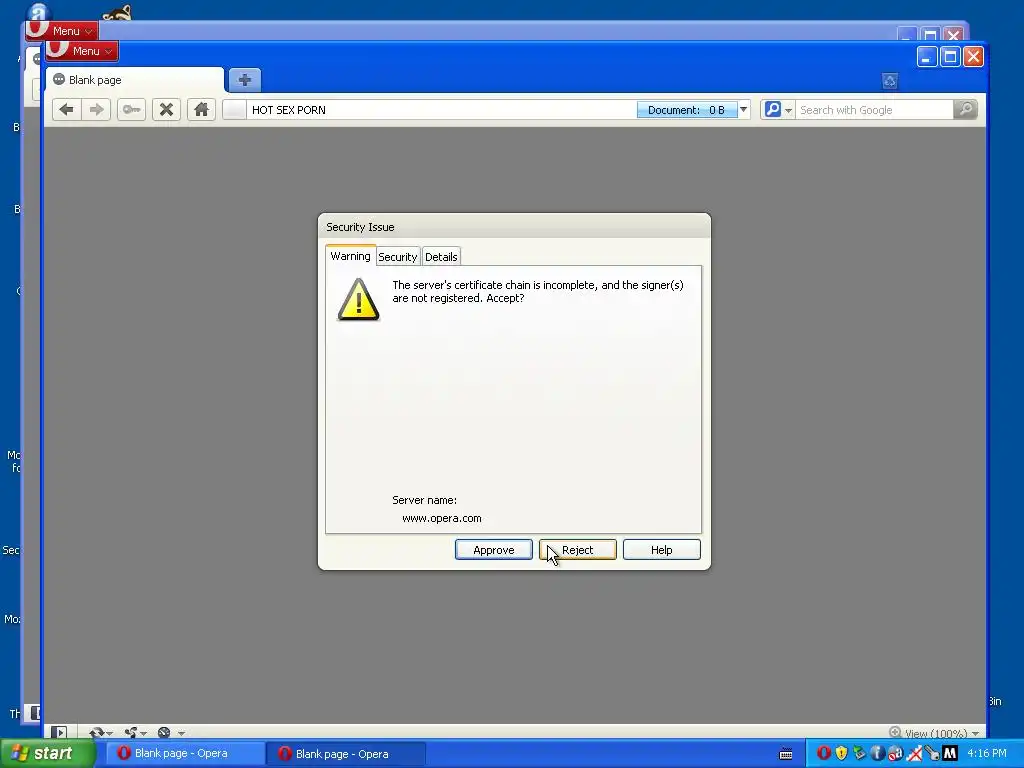The height and width of the screenshot is (768, 1024).
Task: Select the Blank page tab
Action: tap(135, 80)
